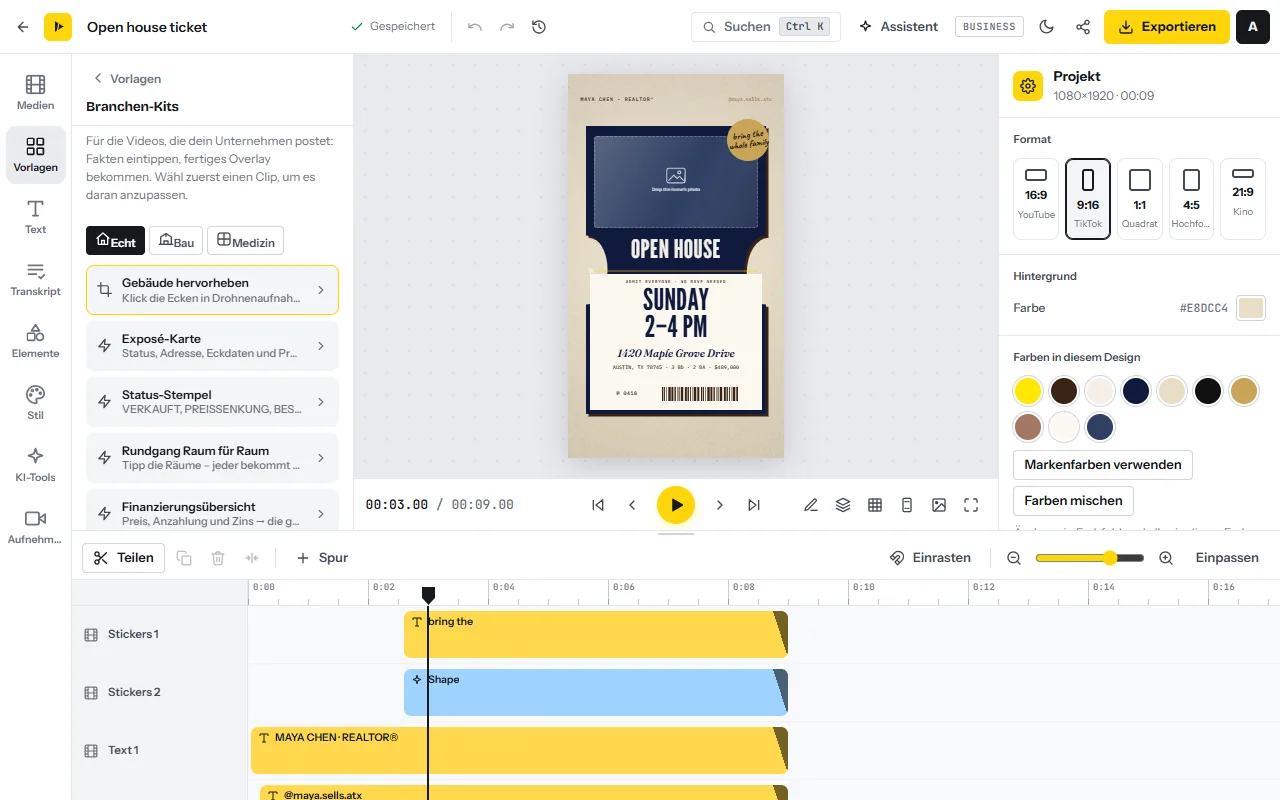
Task: Click the yellow play button
Action: (x=676, y=505)
